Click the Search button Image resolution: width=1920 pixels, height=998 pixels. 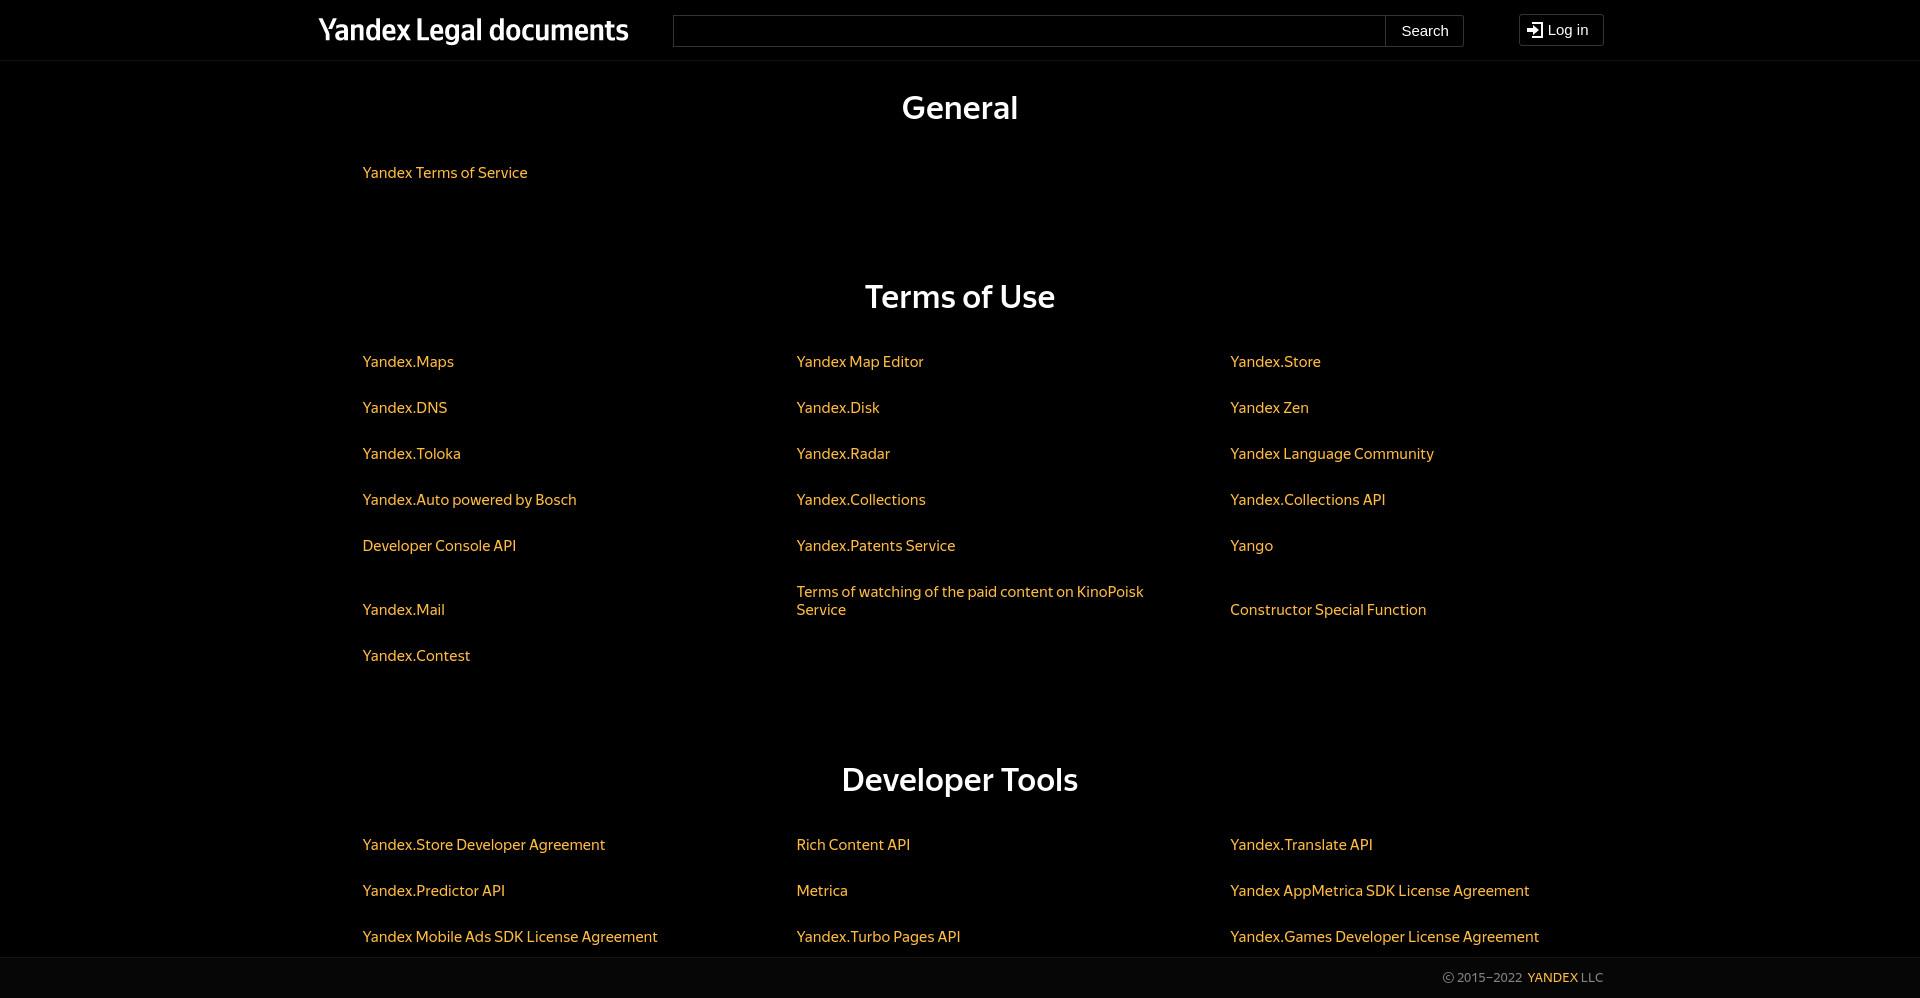(1424, 31)
